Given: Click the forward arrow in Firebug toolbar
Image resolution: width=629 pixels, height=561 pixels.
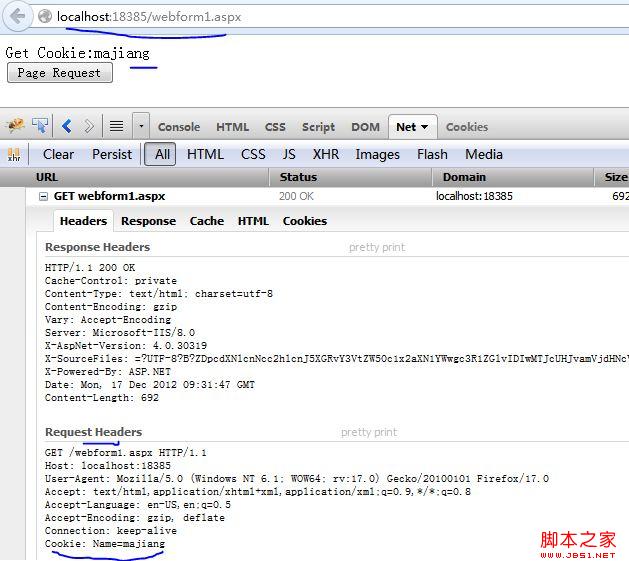Looking at the screenshot, I should [89, 126].
